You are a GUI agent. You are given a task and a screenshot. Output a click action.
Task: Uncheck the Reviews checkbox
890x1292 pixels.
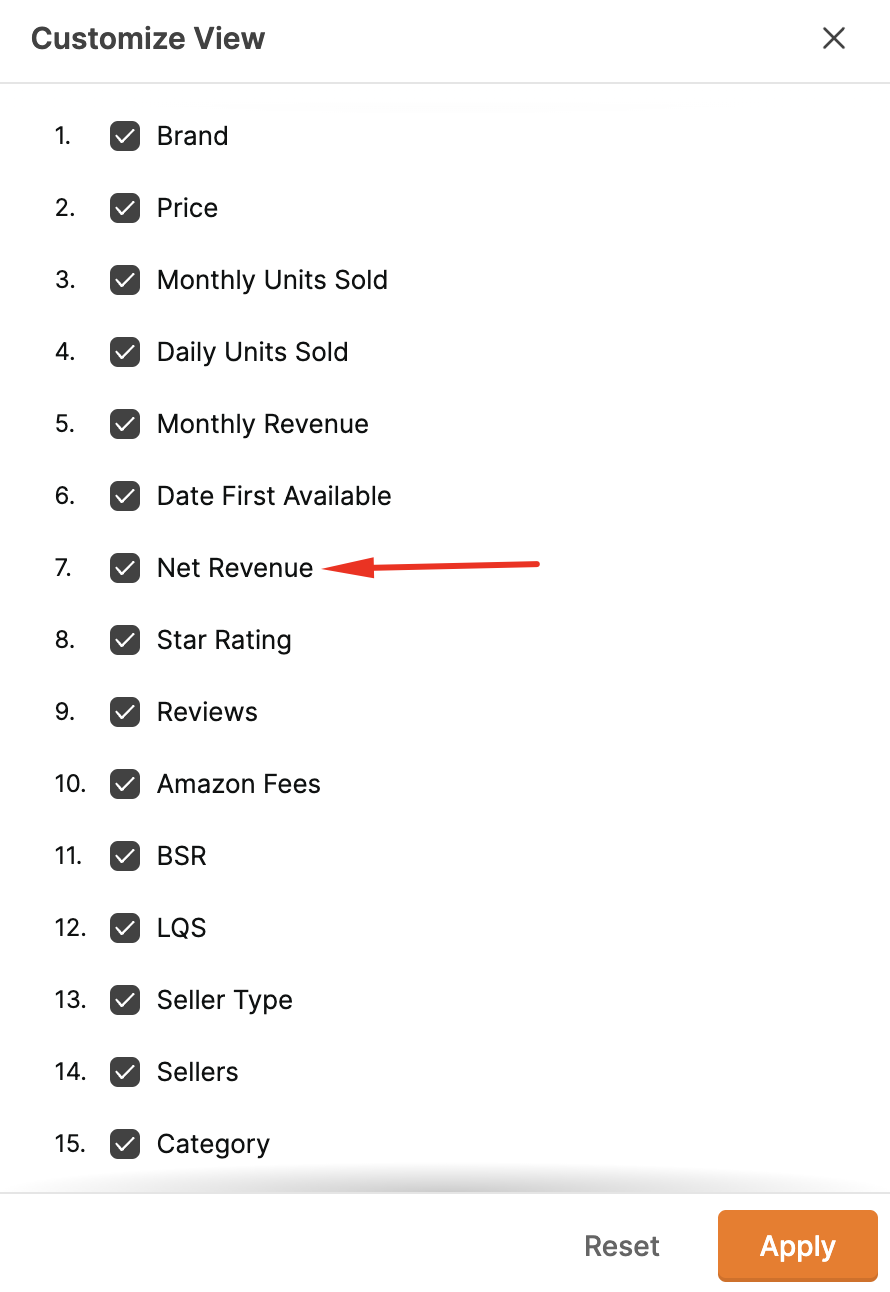[x=125, y=712]
